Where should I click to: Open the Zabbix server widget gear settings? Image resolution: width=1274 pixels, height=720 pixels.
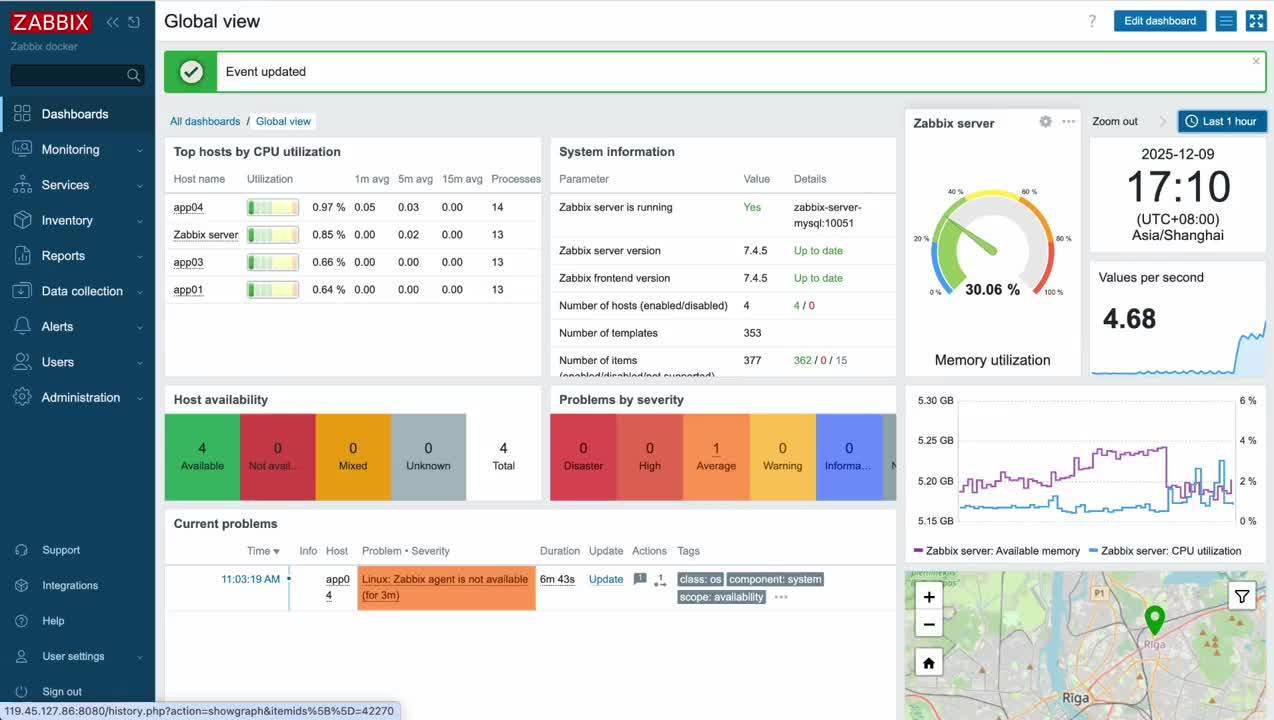click(1045, 121)
